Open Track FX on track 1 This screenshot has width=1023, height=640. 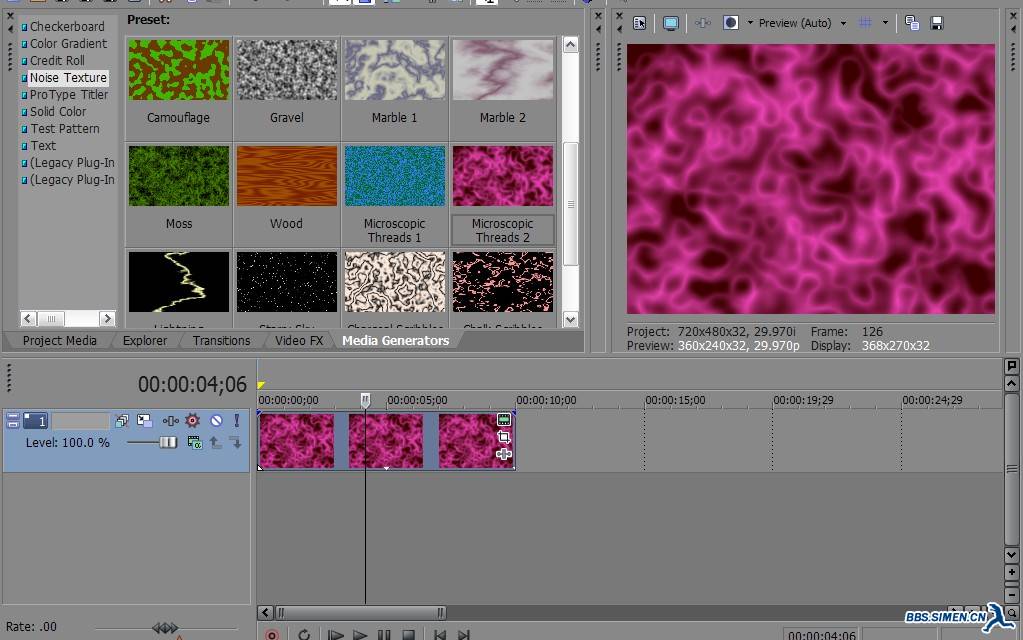[170, 421]
